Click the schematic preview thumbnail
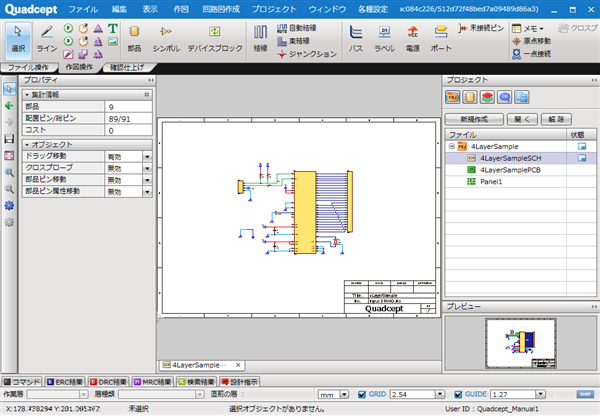This screenshot has width=600, height=416. tap(521, 344)
